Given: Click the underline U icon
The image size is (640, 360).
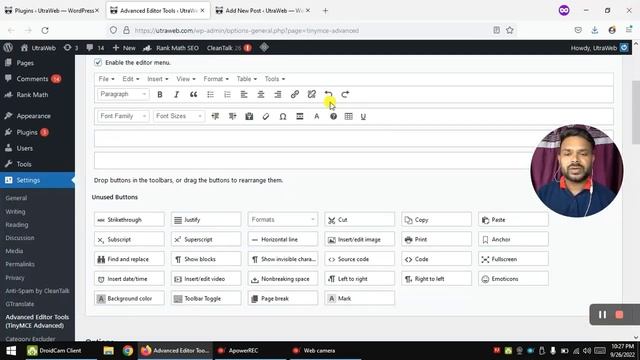Looking at the screenshot, I should [x=363, y=116].
